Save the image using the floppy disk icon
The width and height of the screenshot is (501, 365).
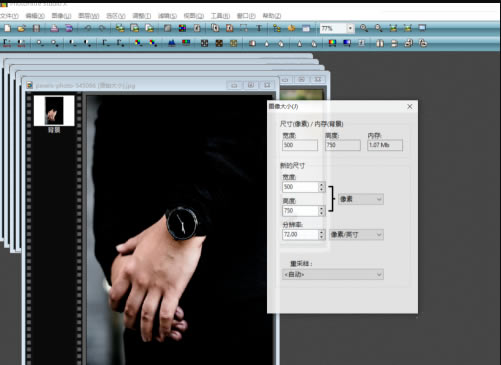[36, 28]
